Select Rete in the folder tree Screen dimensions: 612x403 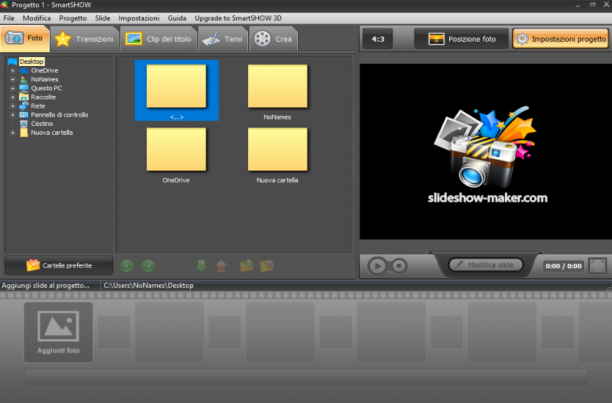point(38,106)
